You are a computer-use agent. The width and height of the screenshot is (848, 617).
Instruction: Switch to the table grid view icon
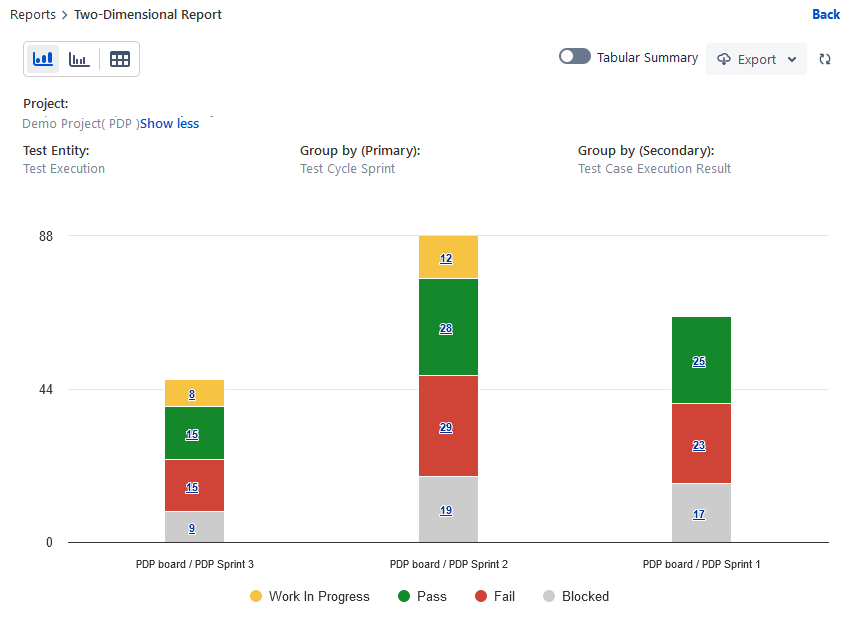(120, 59)
